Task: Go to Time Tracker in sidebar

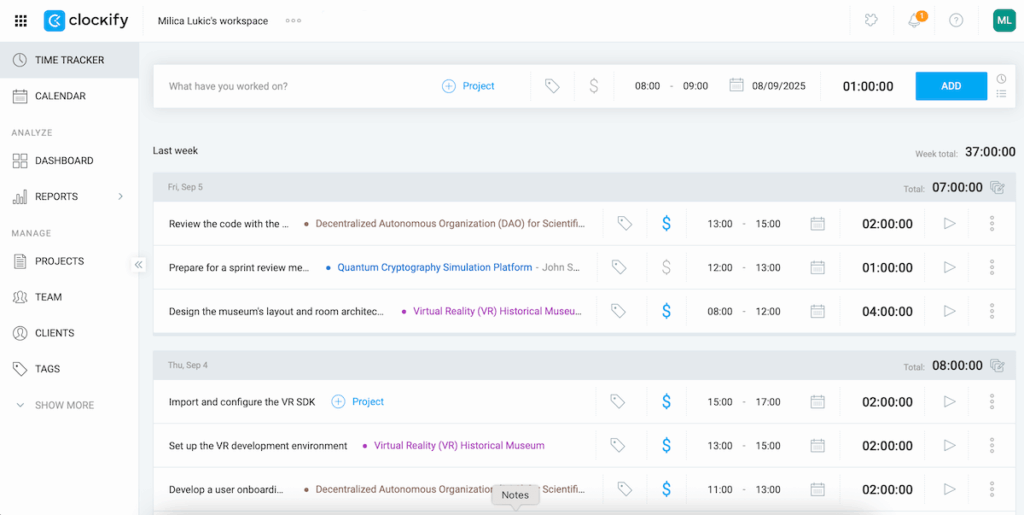Action: (x=69, y=60)
